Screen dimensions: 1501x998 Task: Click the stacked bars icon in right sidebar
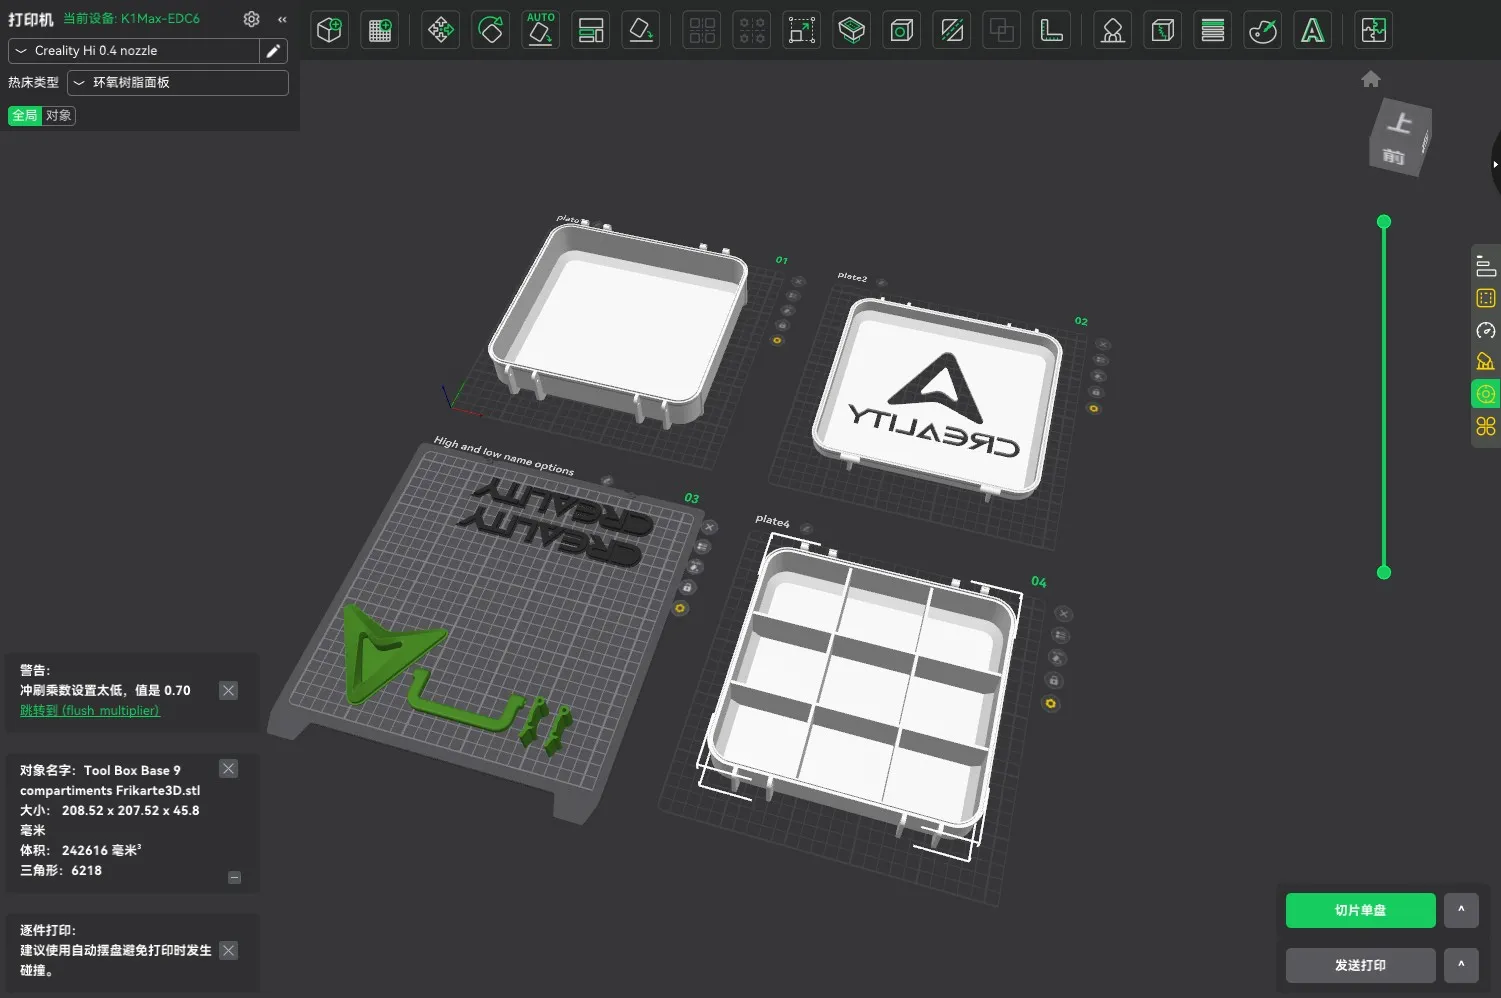(x=1486, y=266)
